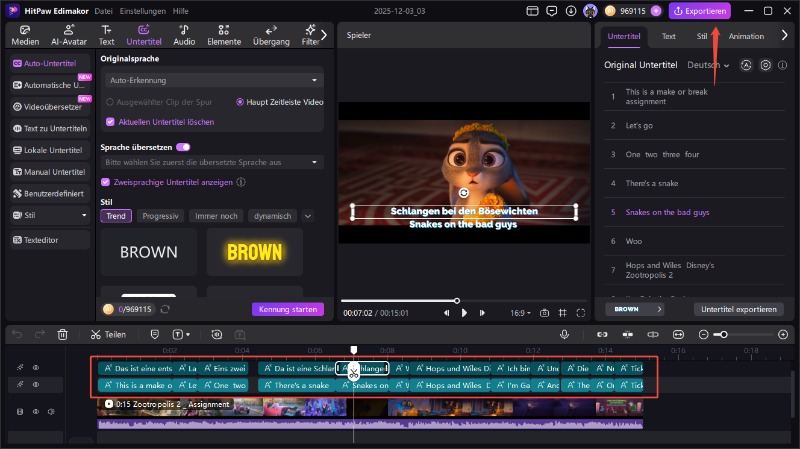Open the message feedback icon in title bar
This screenshot has width=800, height=449.
pyautogui.click(x=552, y=11)
